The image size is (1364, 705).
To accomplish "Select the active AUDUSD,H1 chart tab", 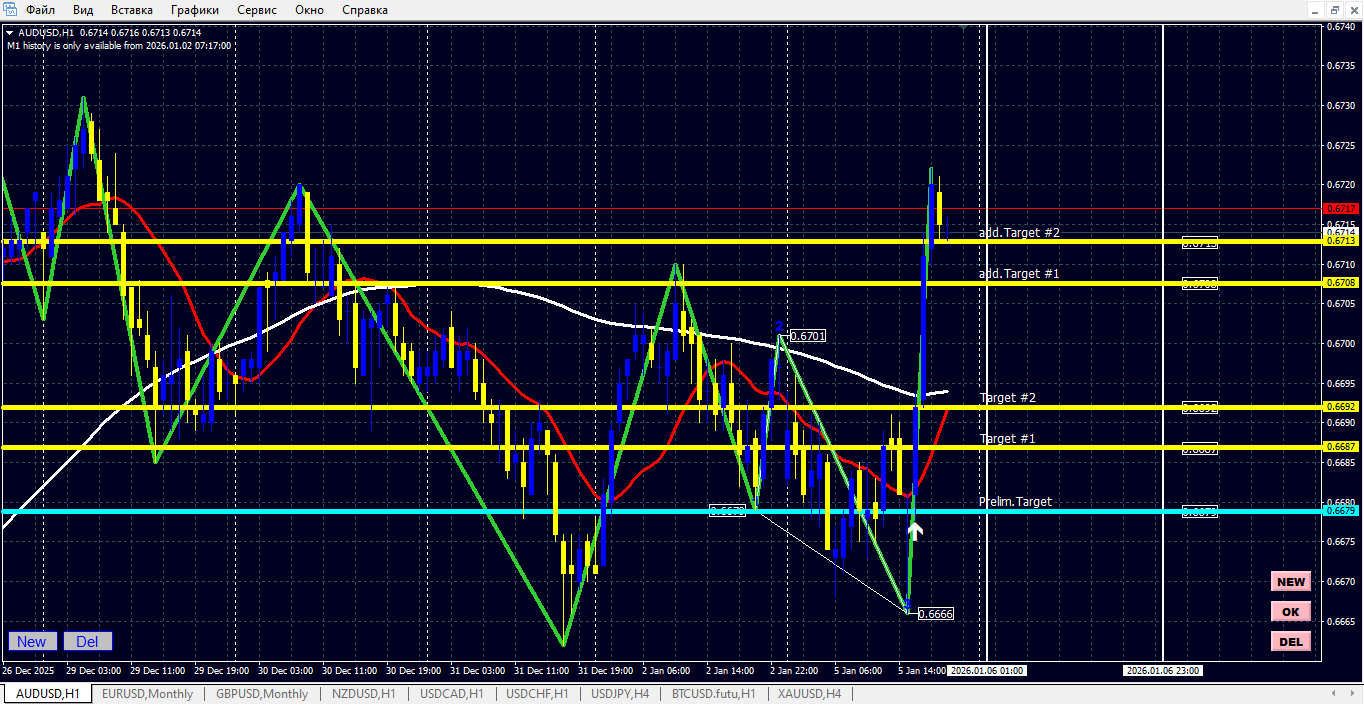I will pos(47,693).
